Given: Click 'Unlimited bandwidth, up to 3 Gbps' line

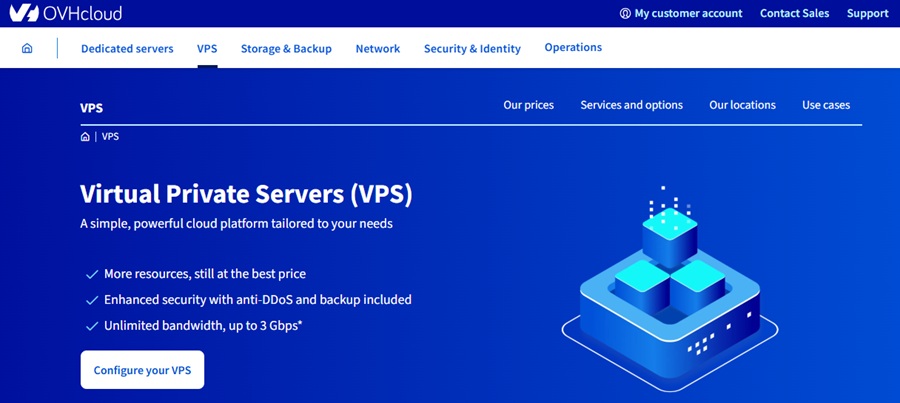Looking at the screenshot, I should [203, 326].
